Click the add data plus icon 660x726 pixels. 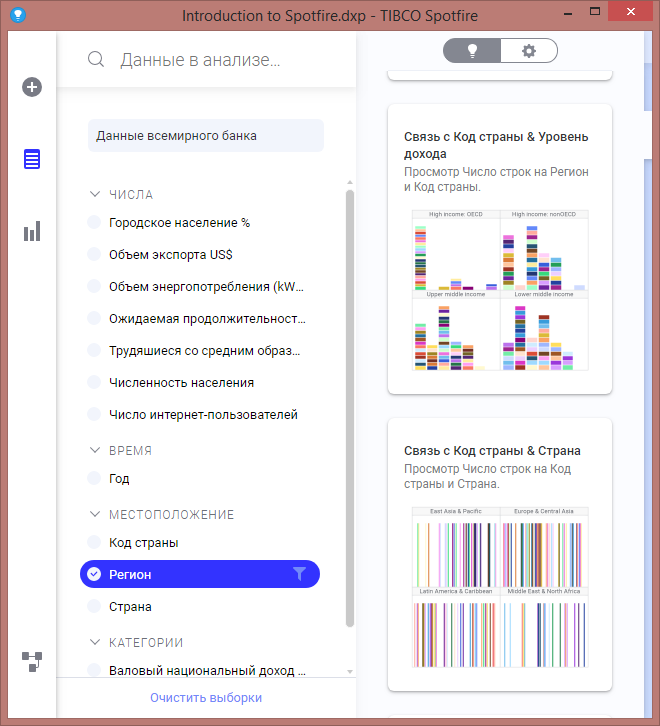click(x=32, y=87)
